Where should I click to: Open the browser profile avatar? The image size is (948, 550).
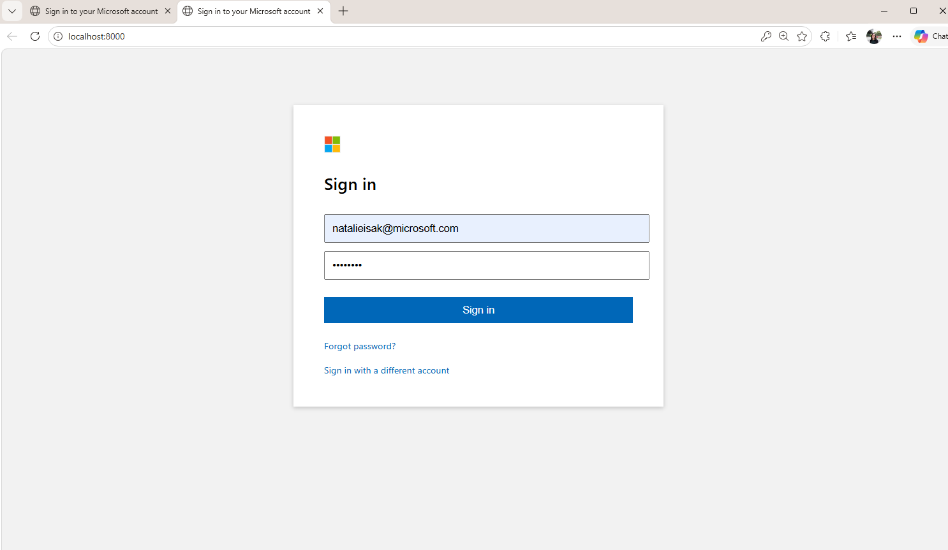tap(874, 36)
